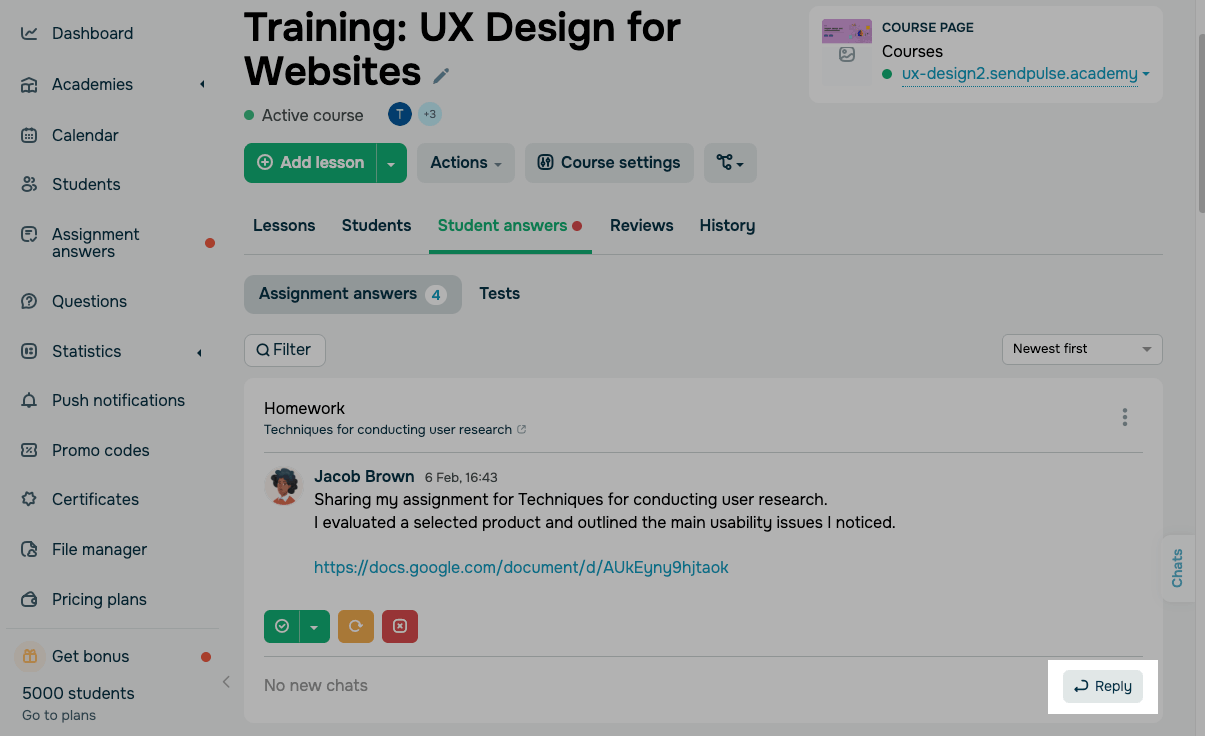Switch to the Tests sub-tab
This screenshot has width=1205, height=736.
pos(499,294)
